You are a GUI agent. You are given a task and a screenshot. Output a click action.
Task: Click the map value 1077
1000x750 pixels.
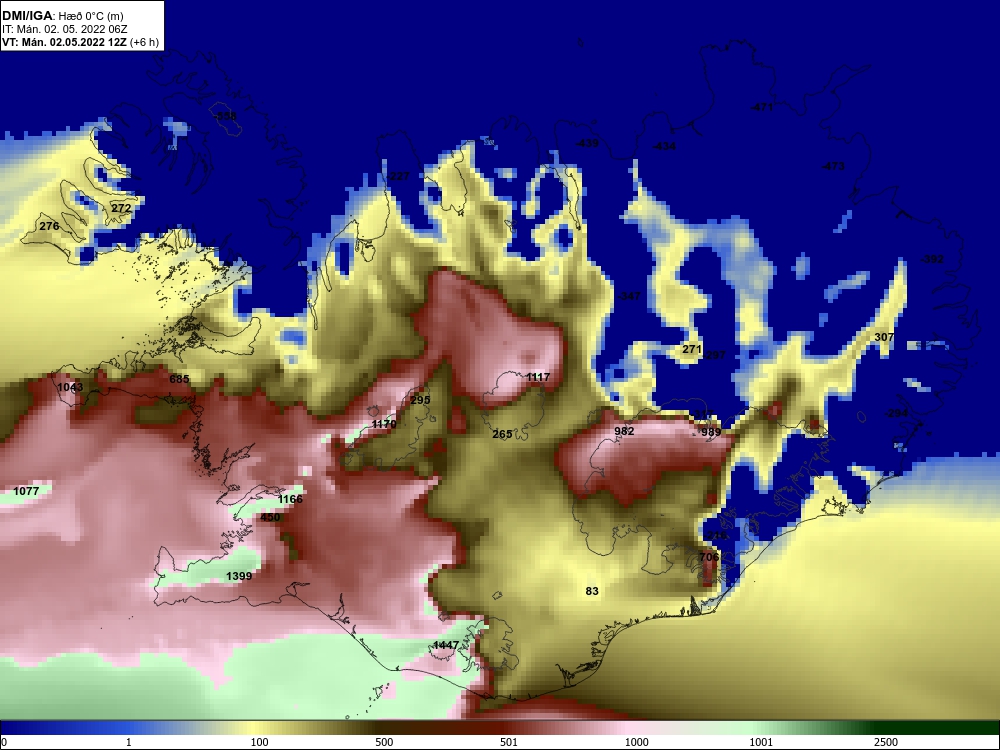pos(26,491)
